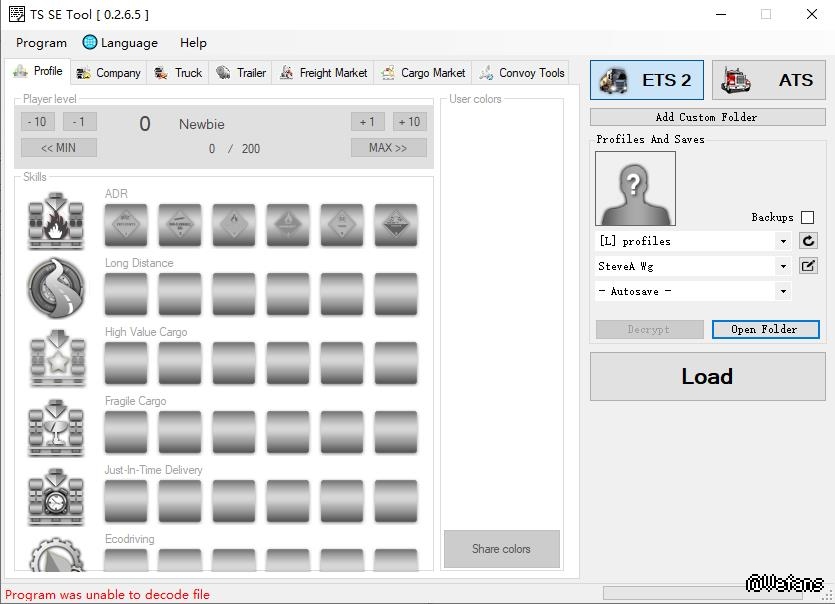Click the High Value Cargo skill icon
The image size is (835, 604).
[x=58, y=358]
